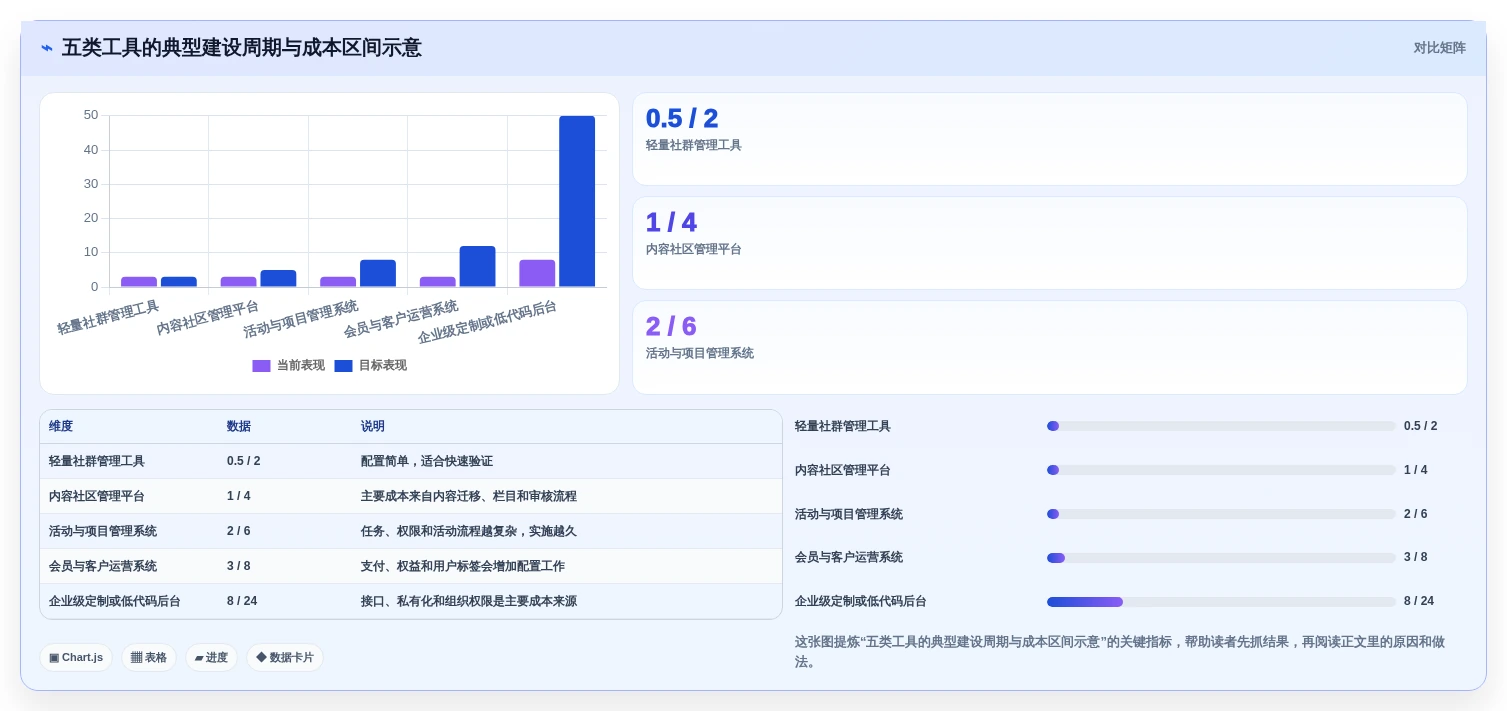Select the 轻量社群管理工具 table row name
This screenshot has height=711, width=1507.
point(97,461)
